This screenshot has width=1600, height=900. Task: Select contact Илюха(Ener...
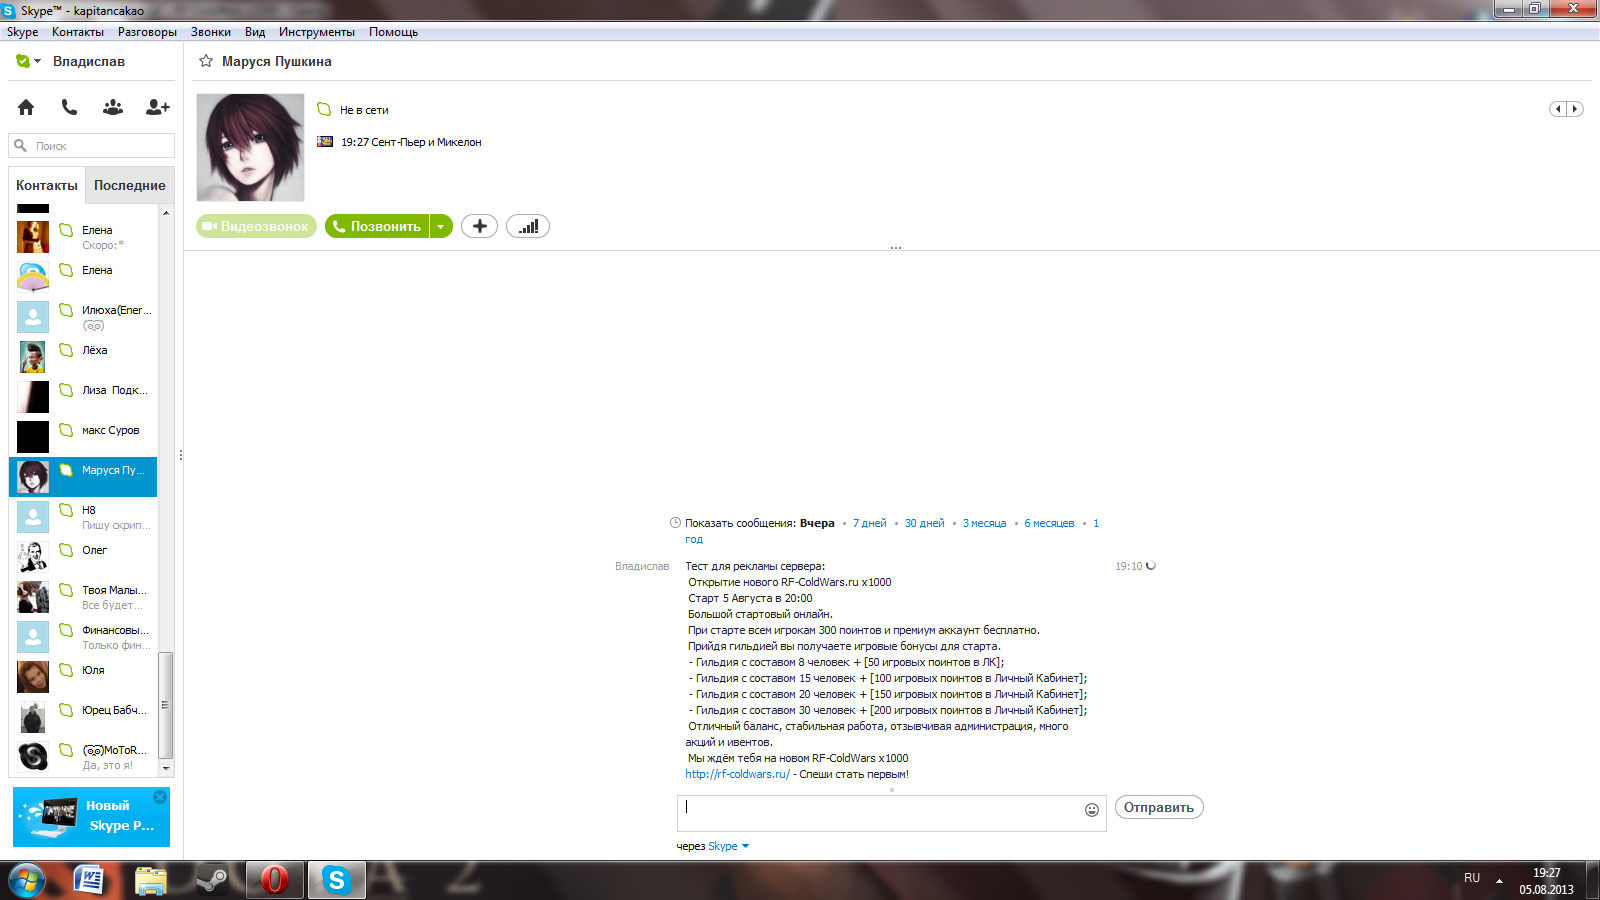point(83,317)
